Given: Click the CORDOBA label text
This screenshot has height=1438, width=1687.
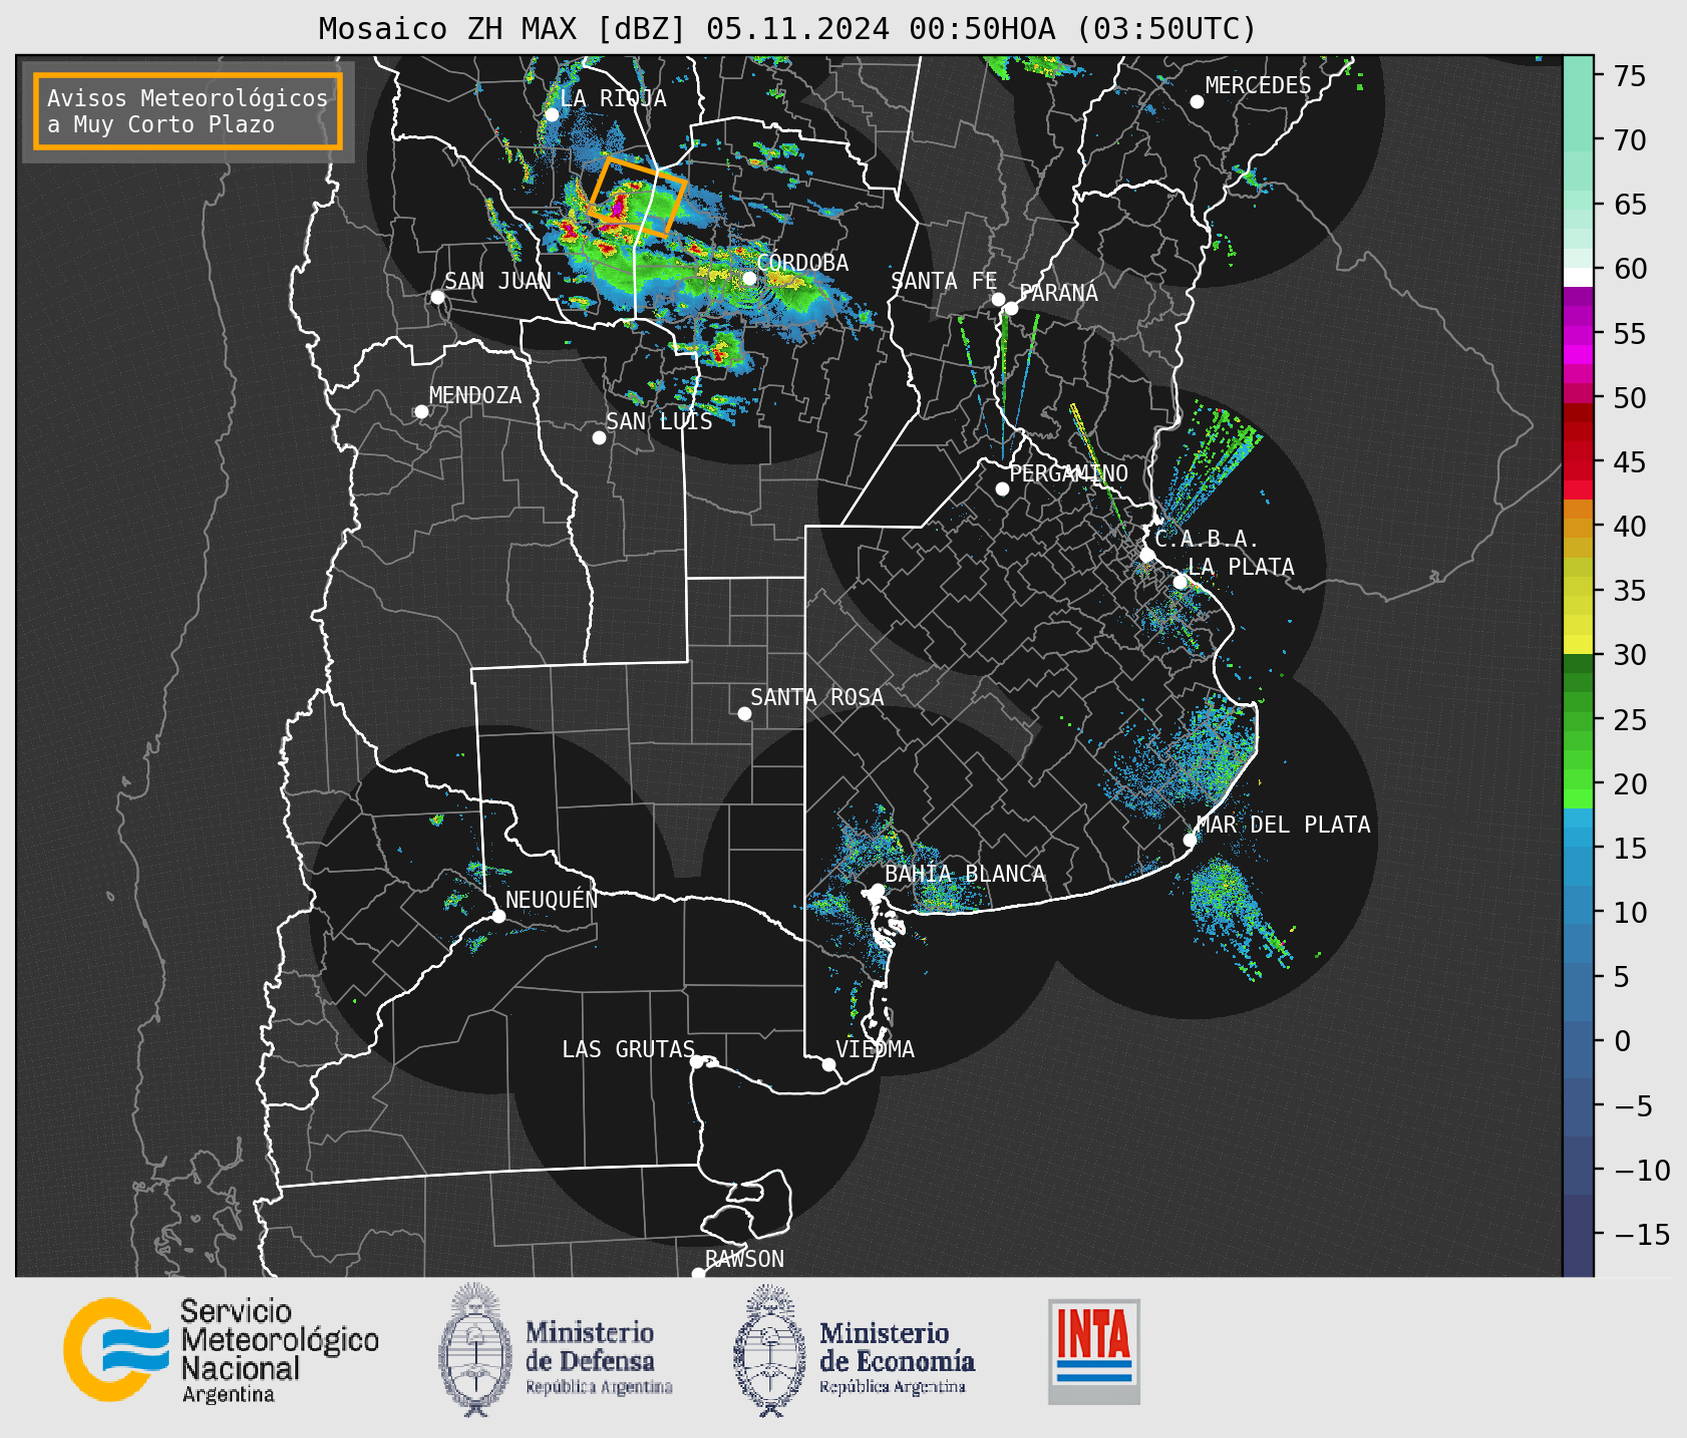Looking at the screenshot, I should pyautogui.click(x=802, y=263).
